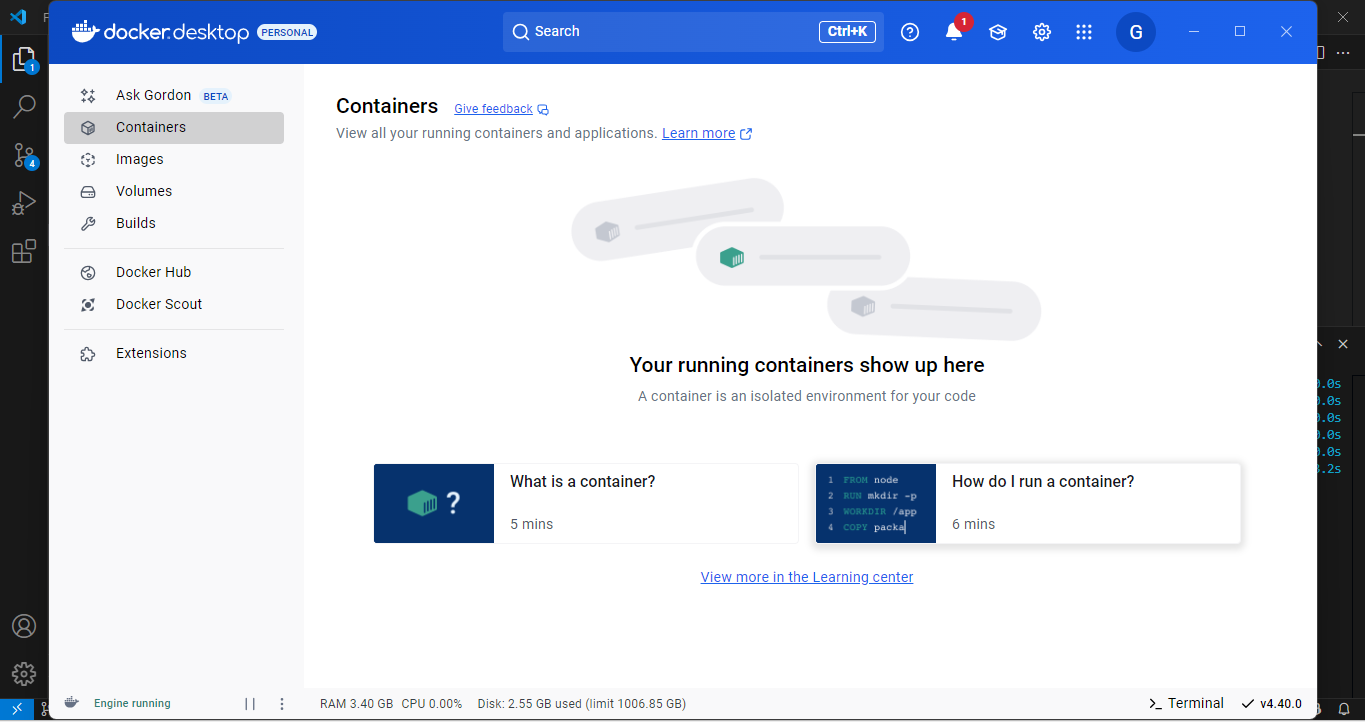Viewport: 1365px width, 722px height.
Task: Open the Learning center graduation cap icon
Action: point(998,32)
